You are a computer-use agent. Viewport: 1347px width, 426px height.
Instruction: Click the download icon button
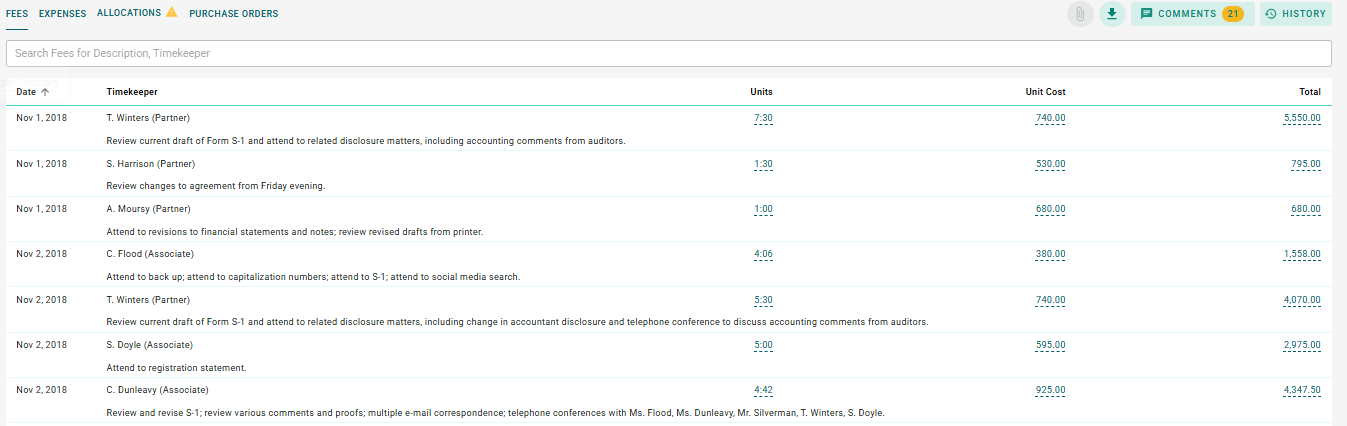click(x=1111, y=14)
